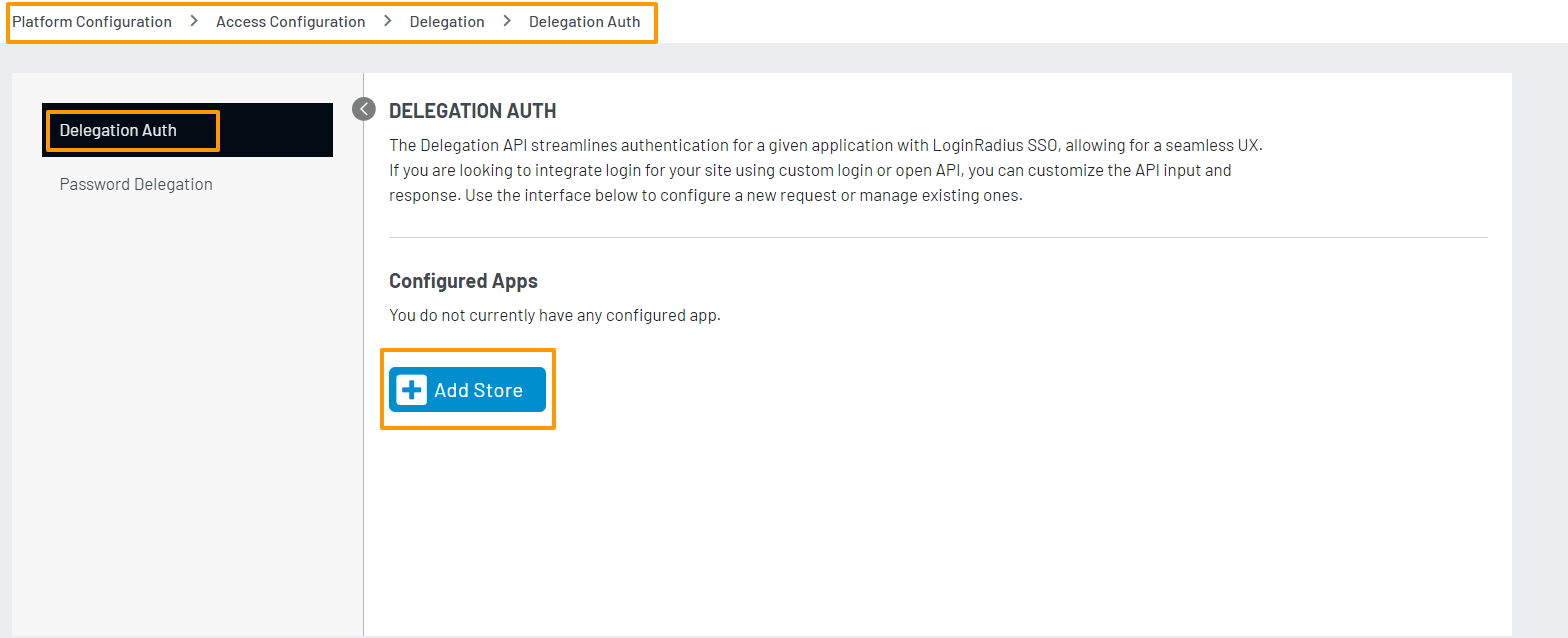Click the plus icon in Add Store
Viewport: 1568px width, 638px height.
click(x=412, y=390)
